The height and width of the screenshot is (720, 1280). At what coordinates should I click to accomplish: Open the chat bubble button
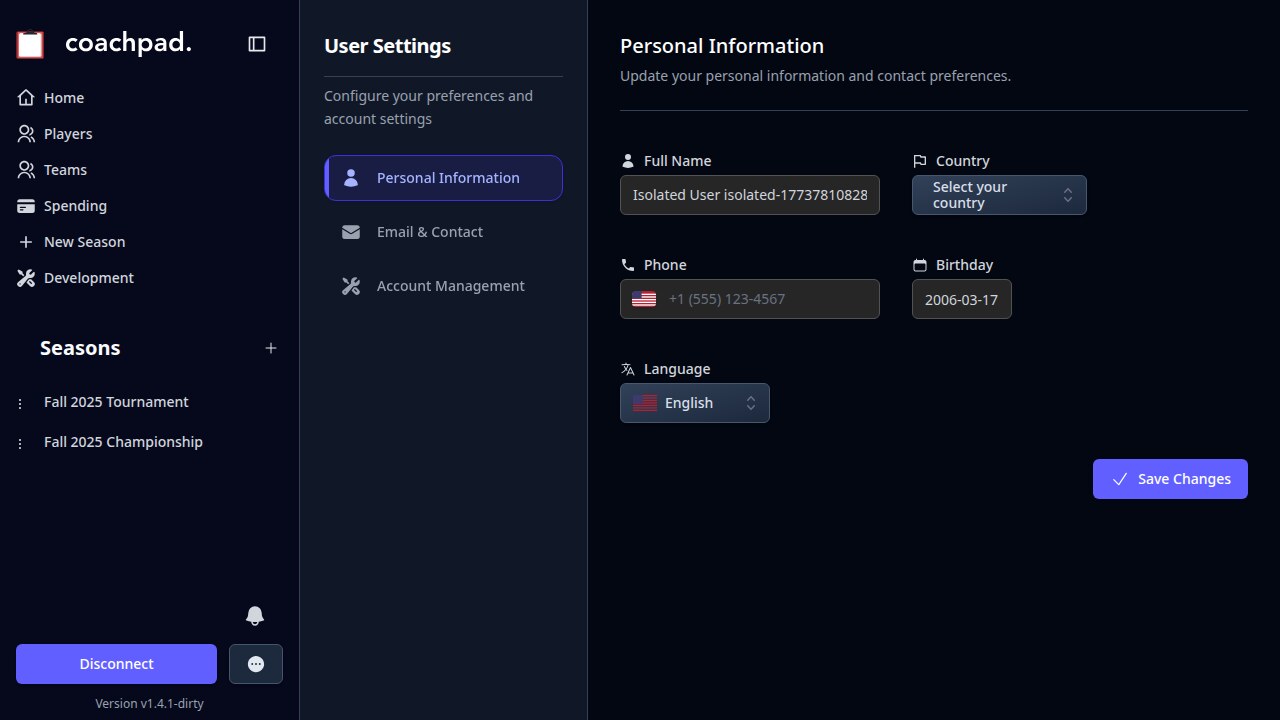(256, 664)
